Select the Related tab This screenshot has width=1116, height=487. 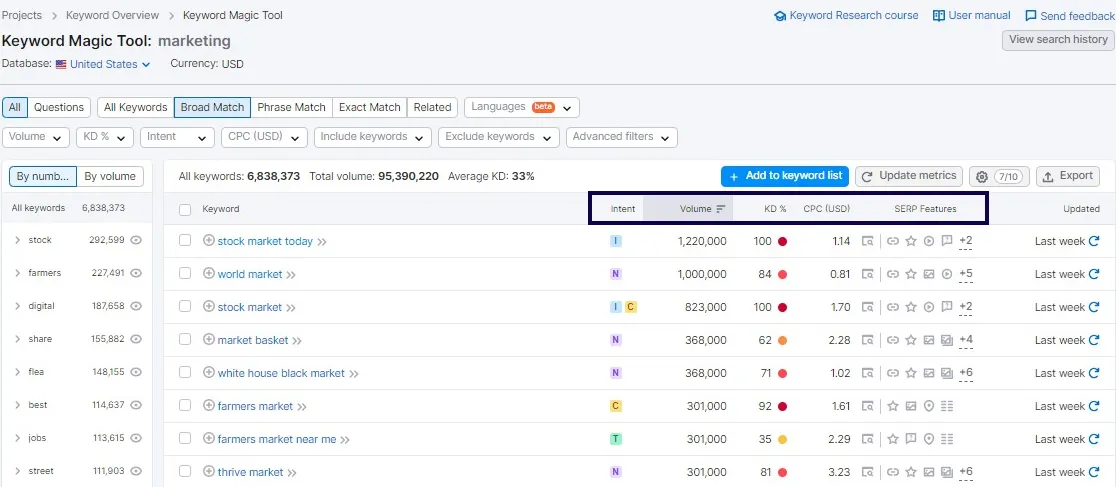point(432,108)
